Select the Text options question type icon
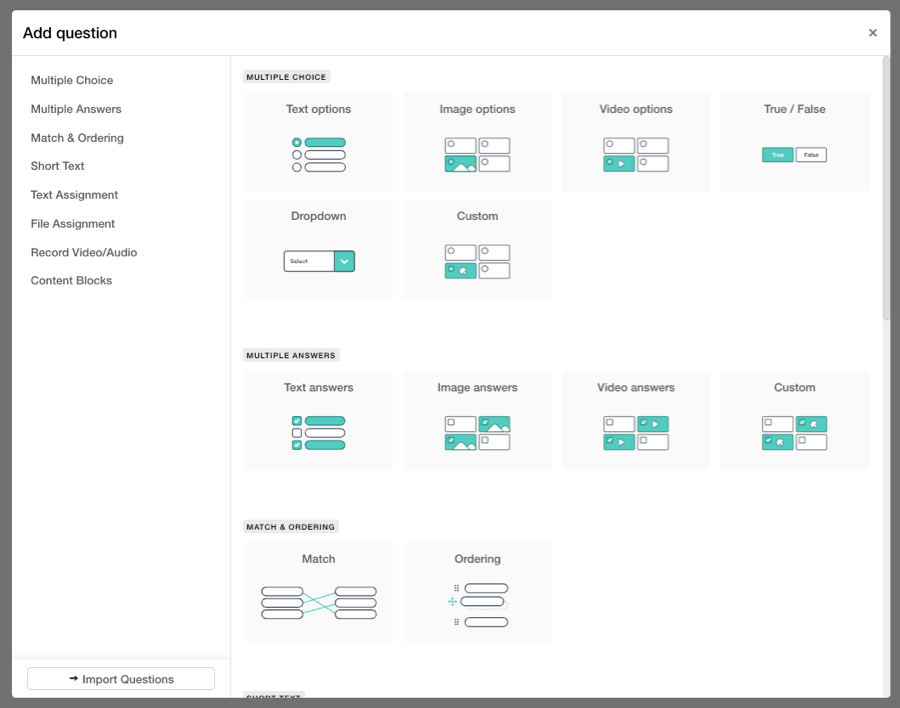Viewport: 900px width, 708px height. pos(318,155)
